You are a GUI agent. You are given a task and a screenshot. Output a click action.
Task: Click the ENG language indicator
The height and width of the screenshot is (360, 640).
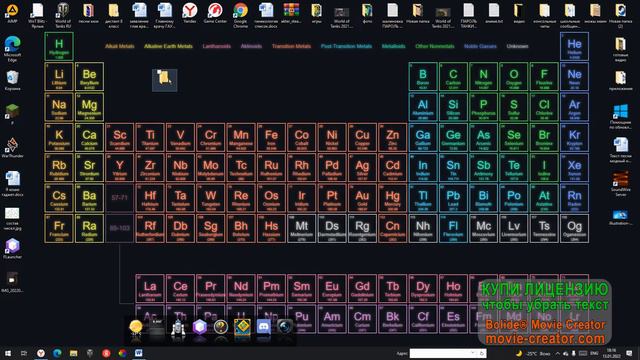click(x=594, y=353)
